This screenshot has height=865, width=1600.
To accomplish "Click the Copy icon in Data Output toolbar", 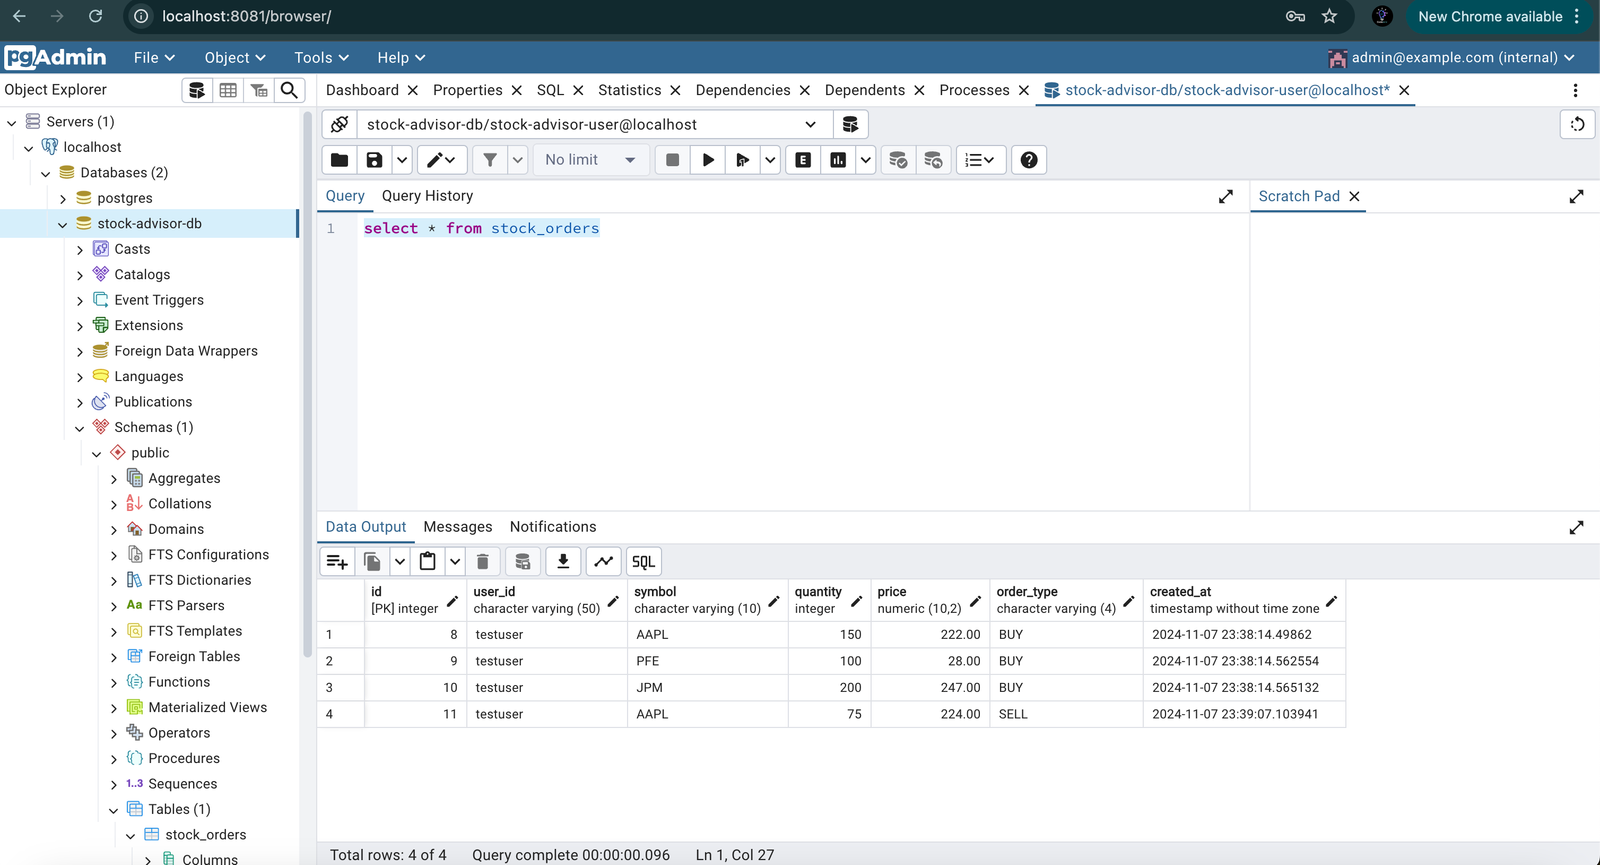I will coord(372,562).
